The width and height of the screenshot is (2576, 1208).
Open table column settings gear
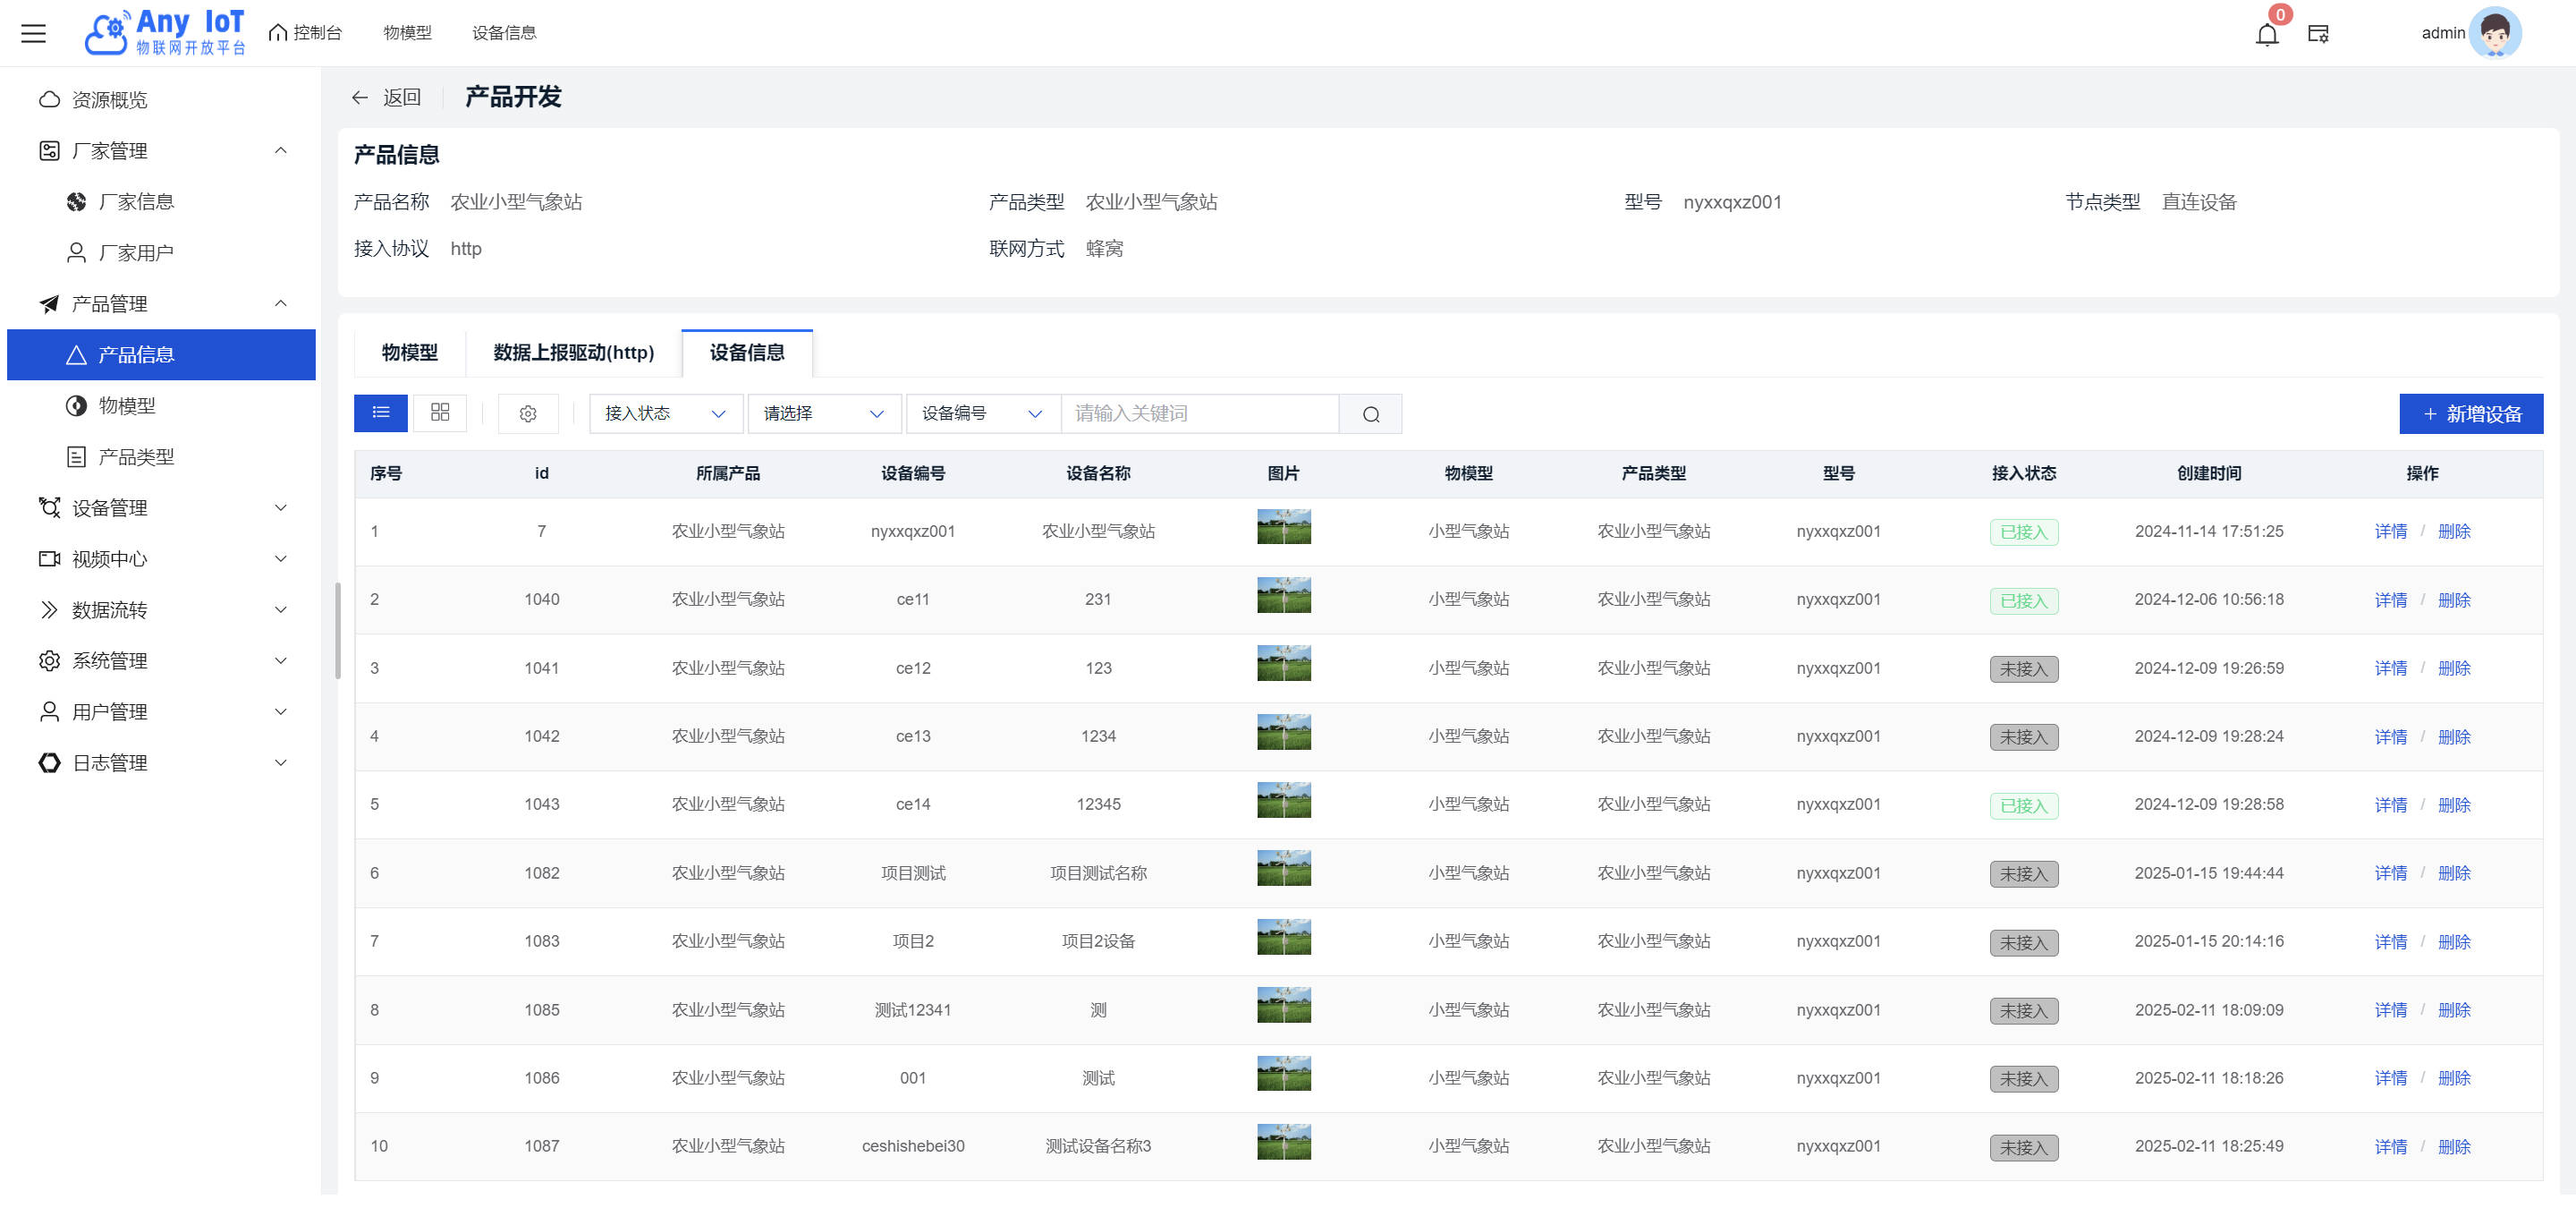[x=528, y=414]
